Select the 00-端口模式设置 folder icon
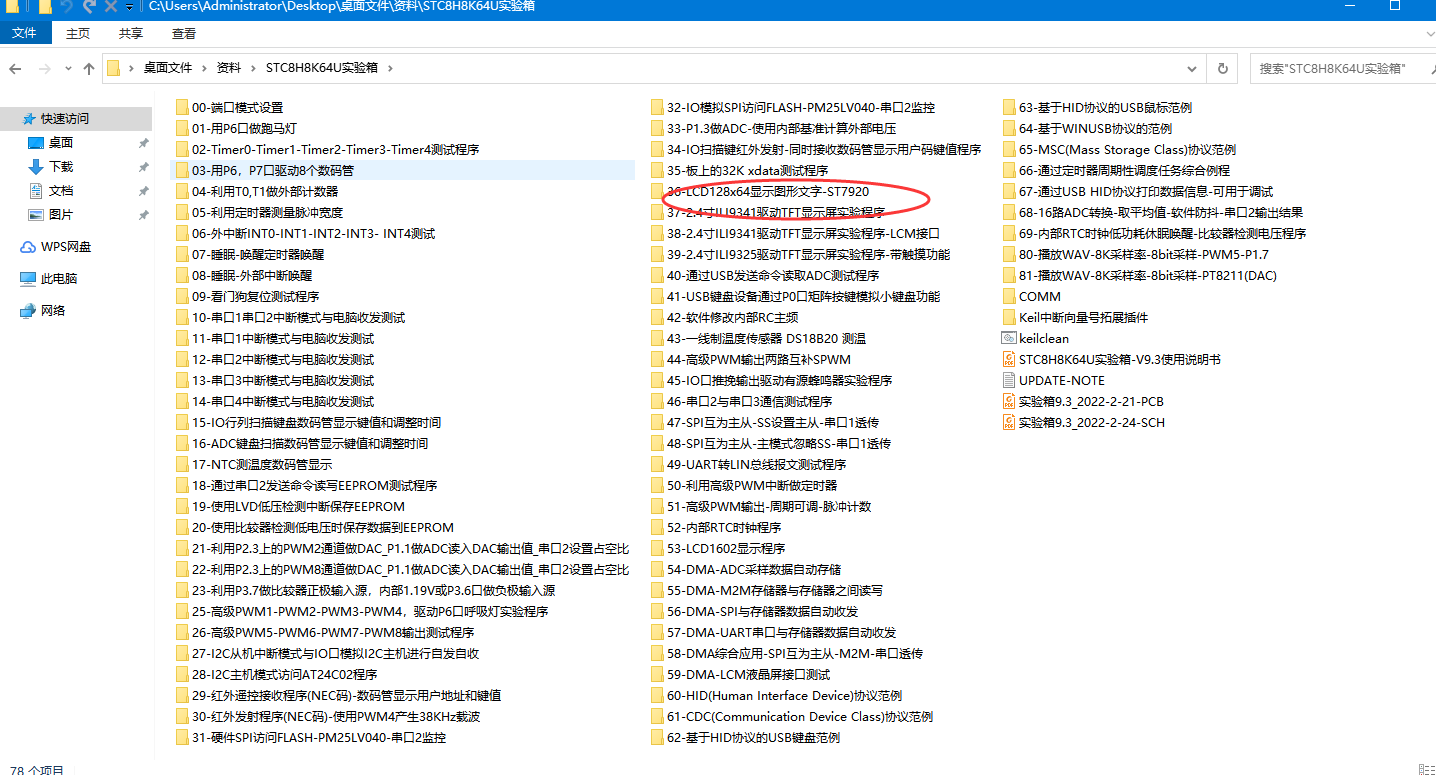The image size is (1436, 775). coord(182,107)
